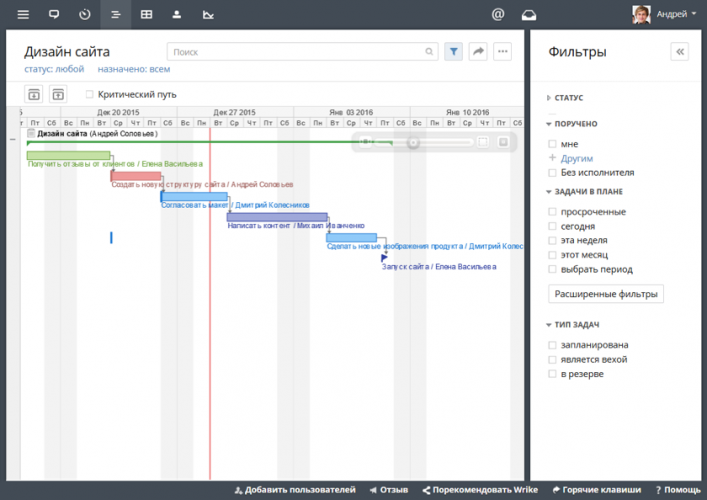
Task: Collapse the Фильтры panel
Action: (680, 52)
